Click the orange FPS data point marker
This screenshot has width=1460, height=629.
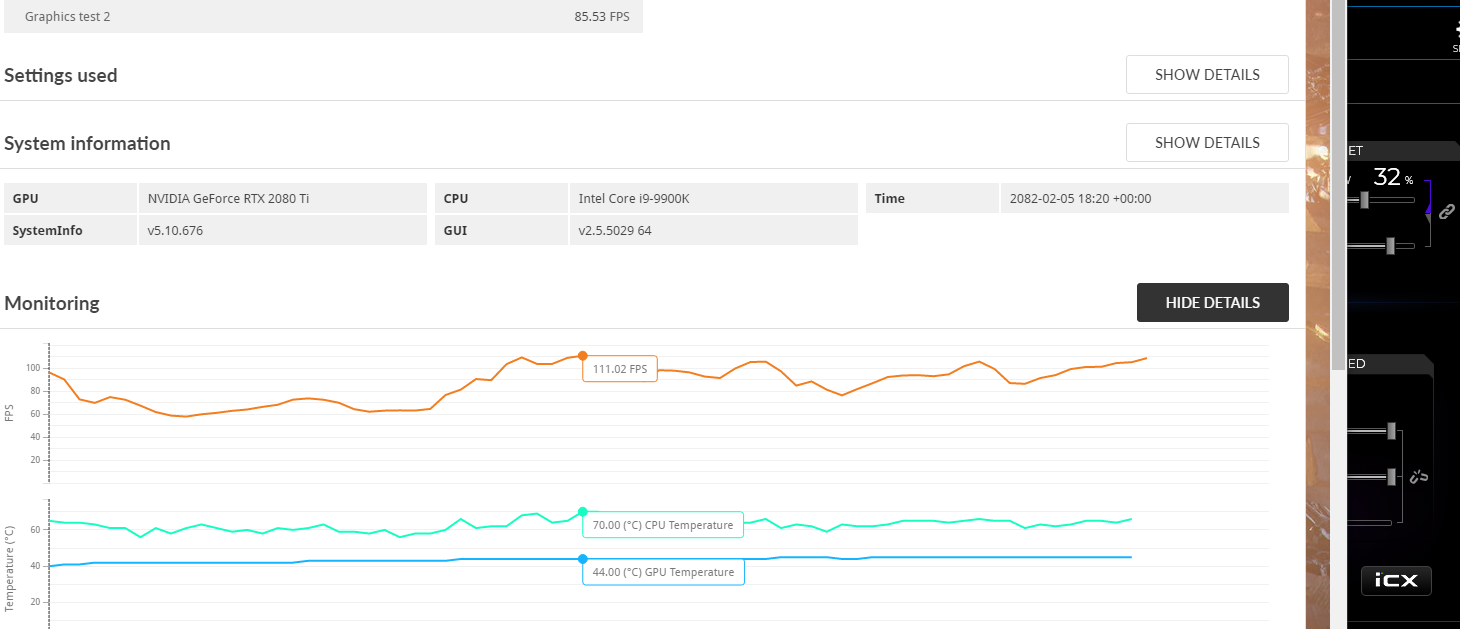583,355
